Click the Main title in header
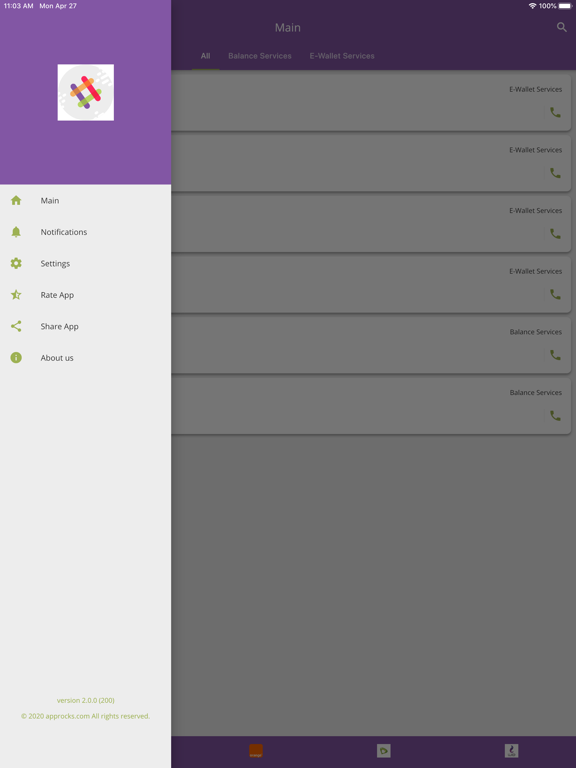 [x=288, y=27]
